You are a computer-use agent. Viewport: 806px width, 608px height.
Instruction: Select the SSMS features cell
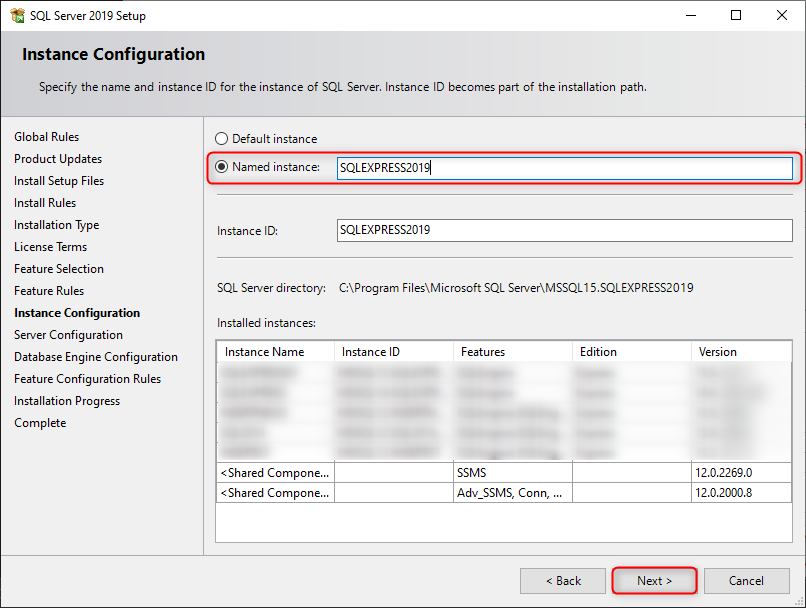click(513, 473)
